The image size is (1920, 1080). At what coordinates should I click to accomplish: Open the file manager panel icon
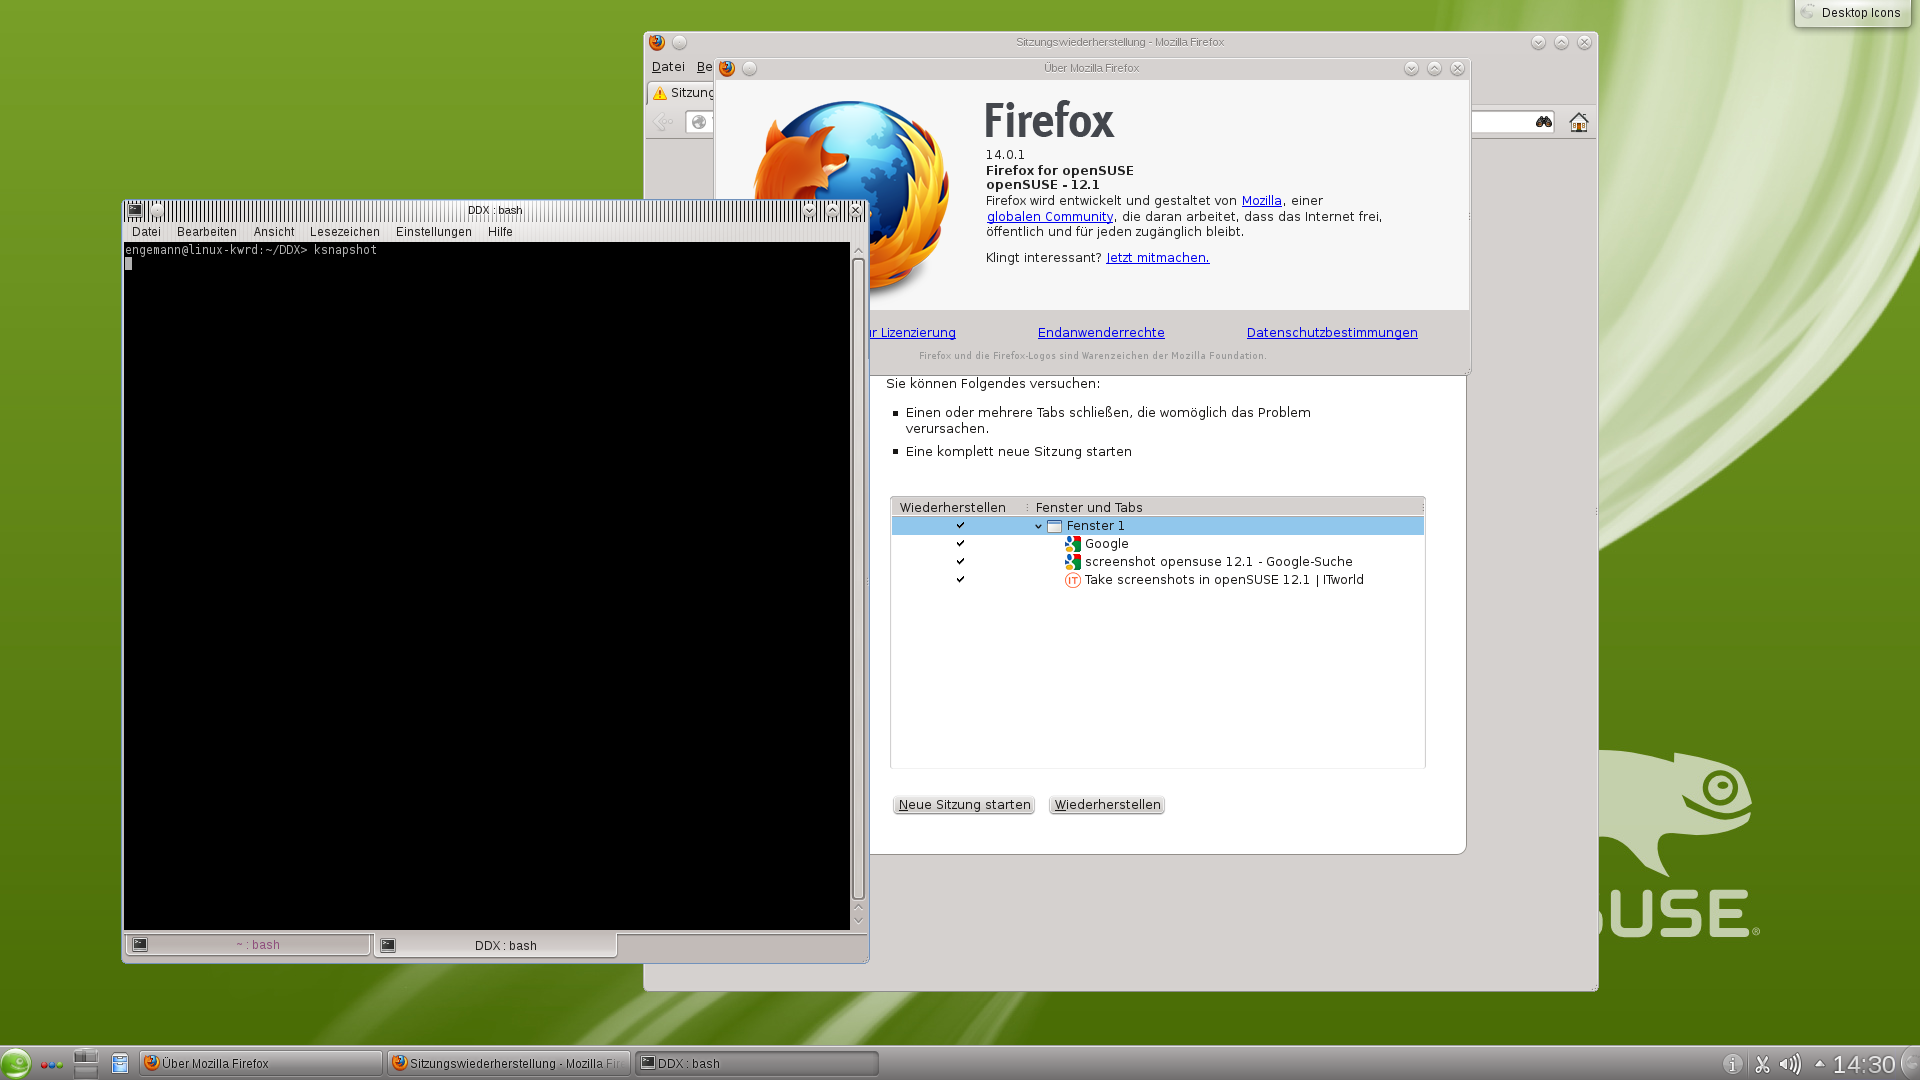click(120, 1063)
